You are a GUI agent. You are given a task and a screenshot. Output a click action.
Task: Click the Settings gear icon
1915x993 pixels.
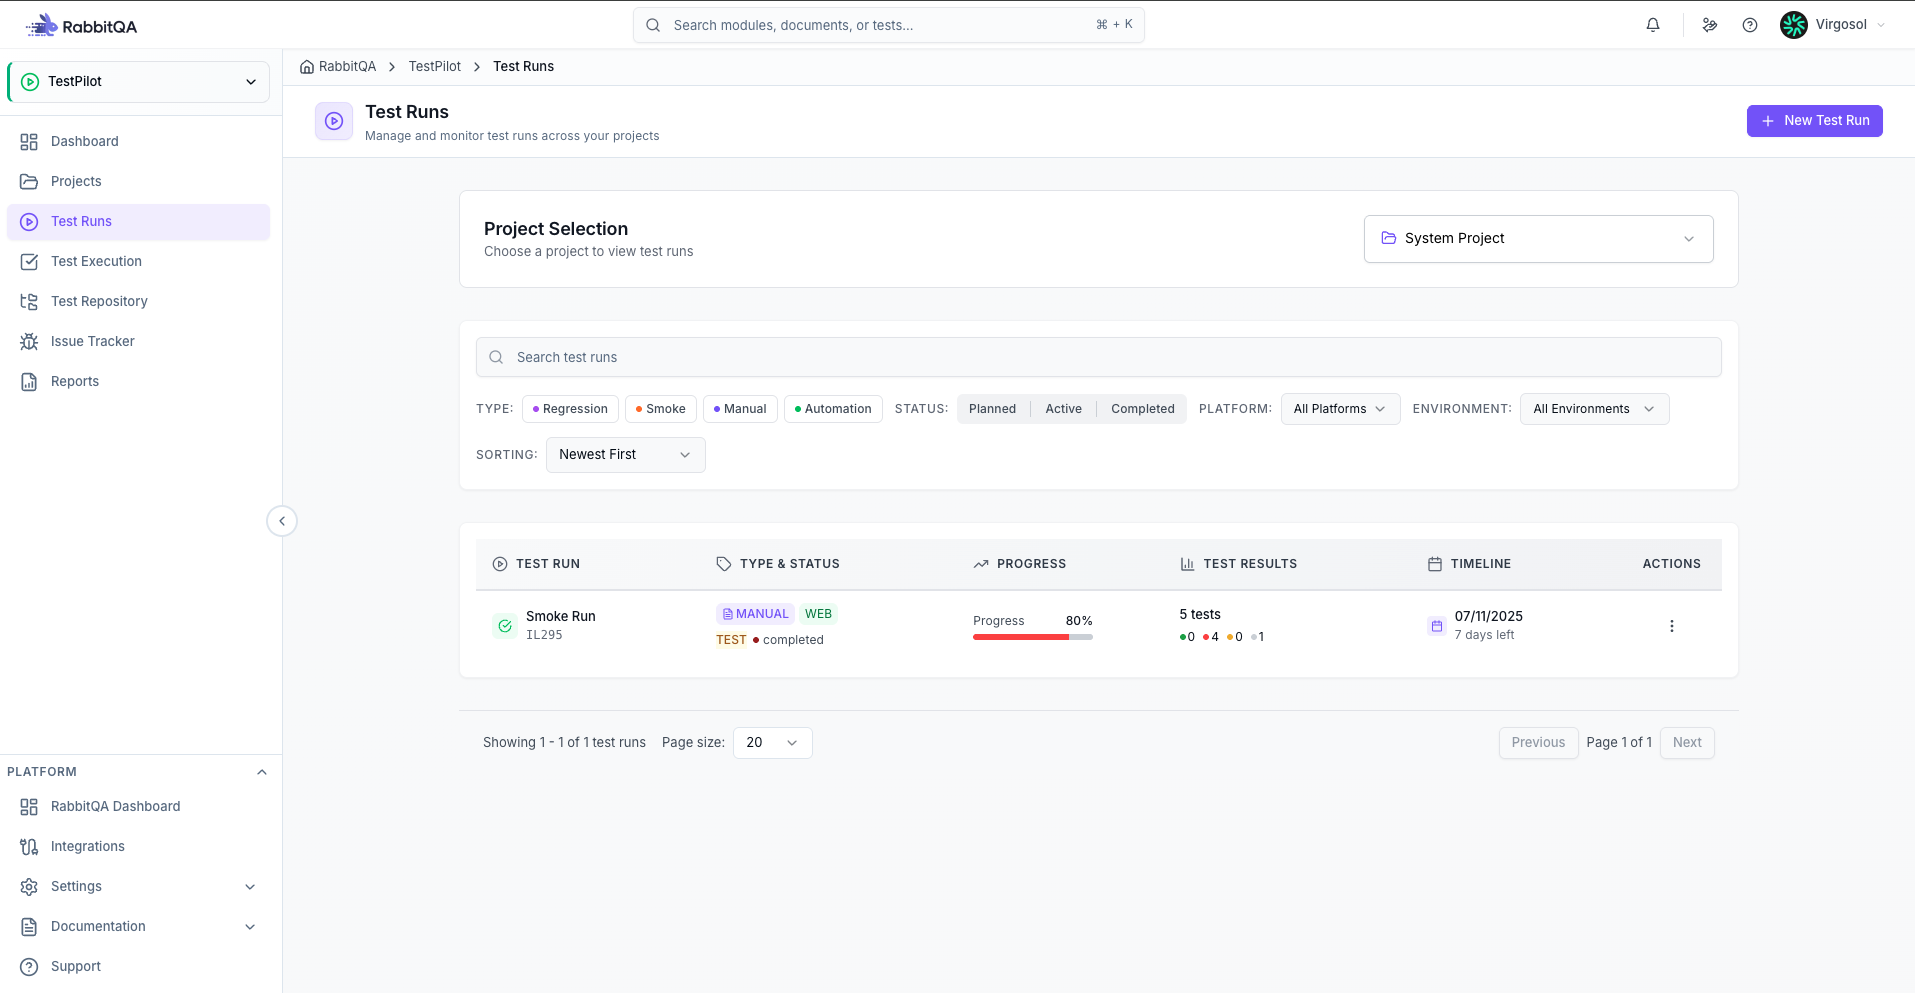[x=29, y=887]
